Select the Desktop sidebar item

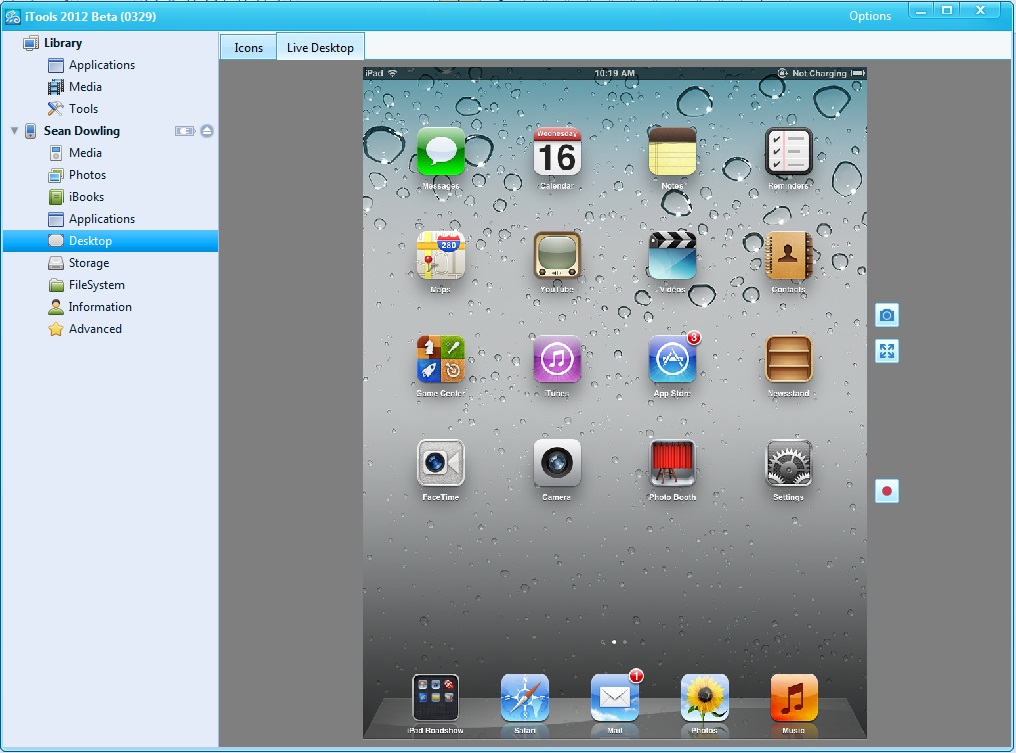click(110, 241)
